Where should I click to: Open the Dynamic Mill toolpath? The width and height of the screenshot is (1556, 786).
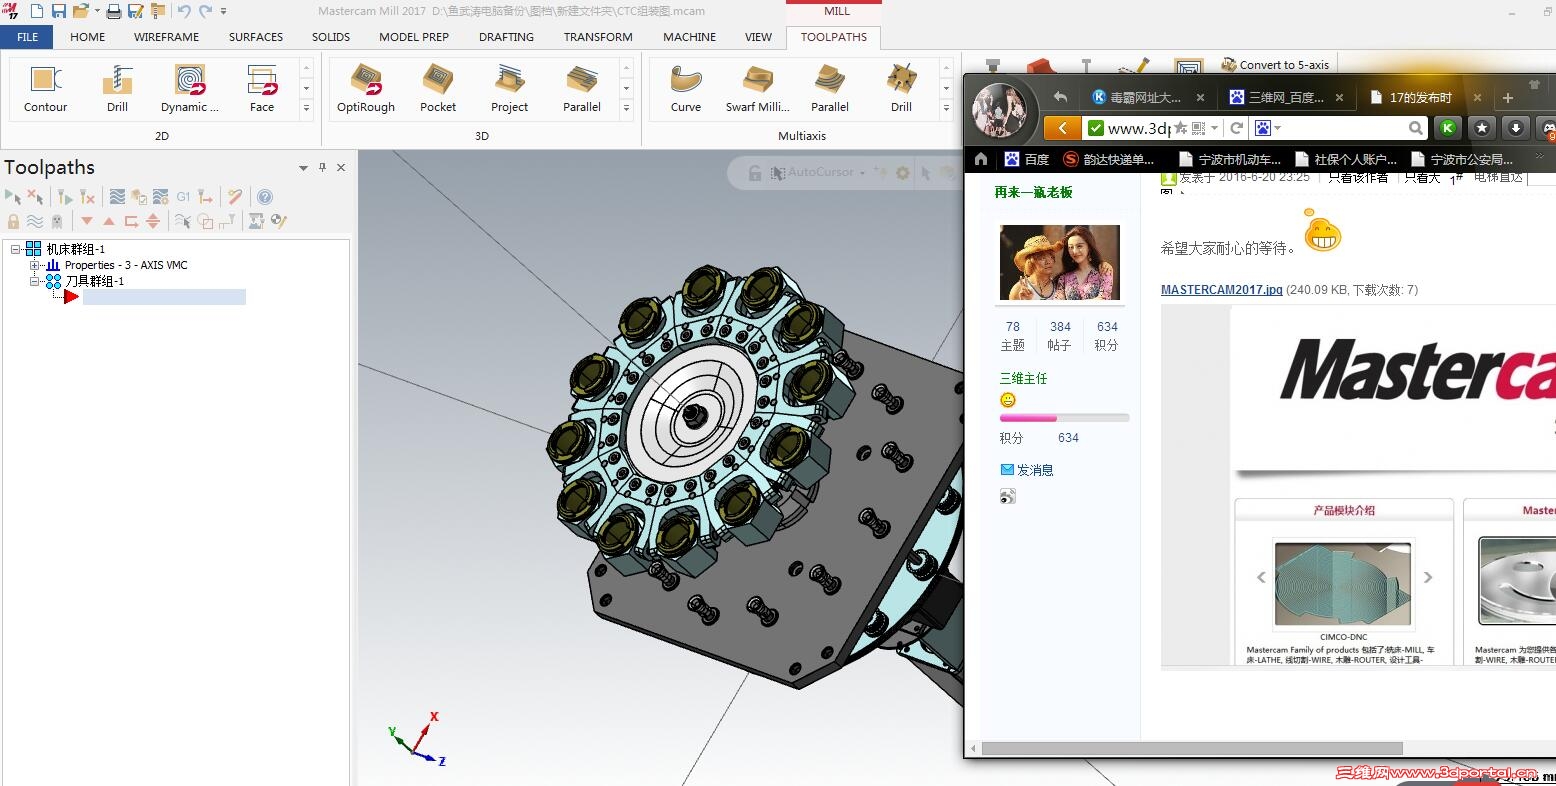190,88
